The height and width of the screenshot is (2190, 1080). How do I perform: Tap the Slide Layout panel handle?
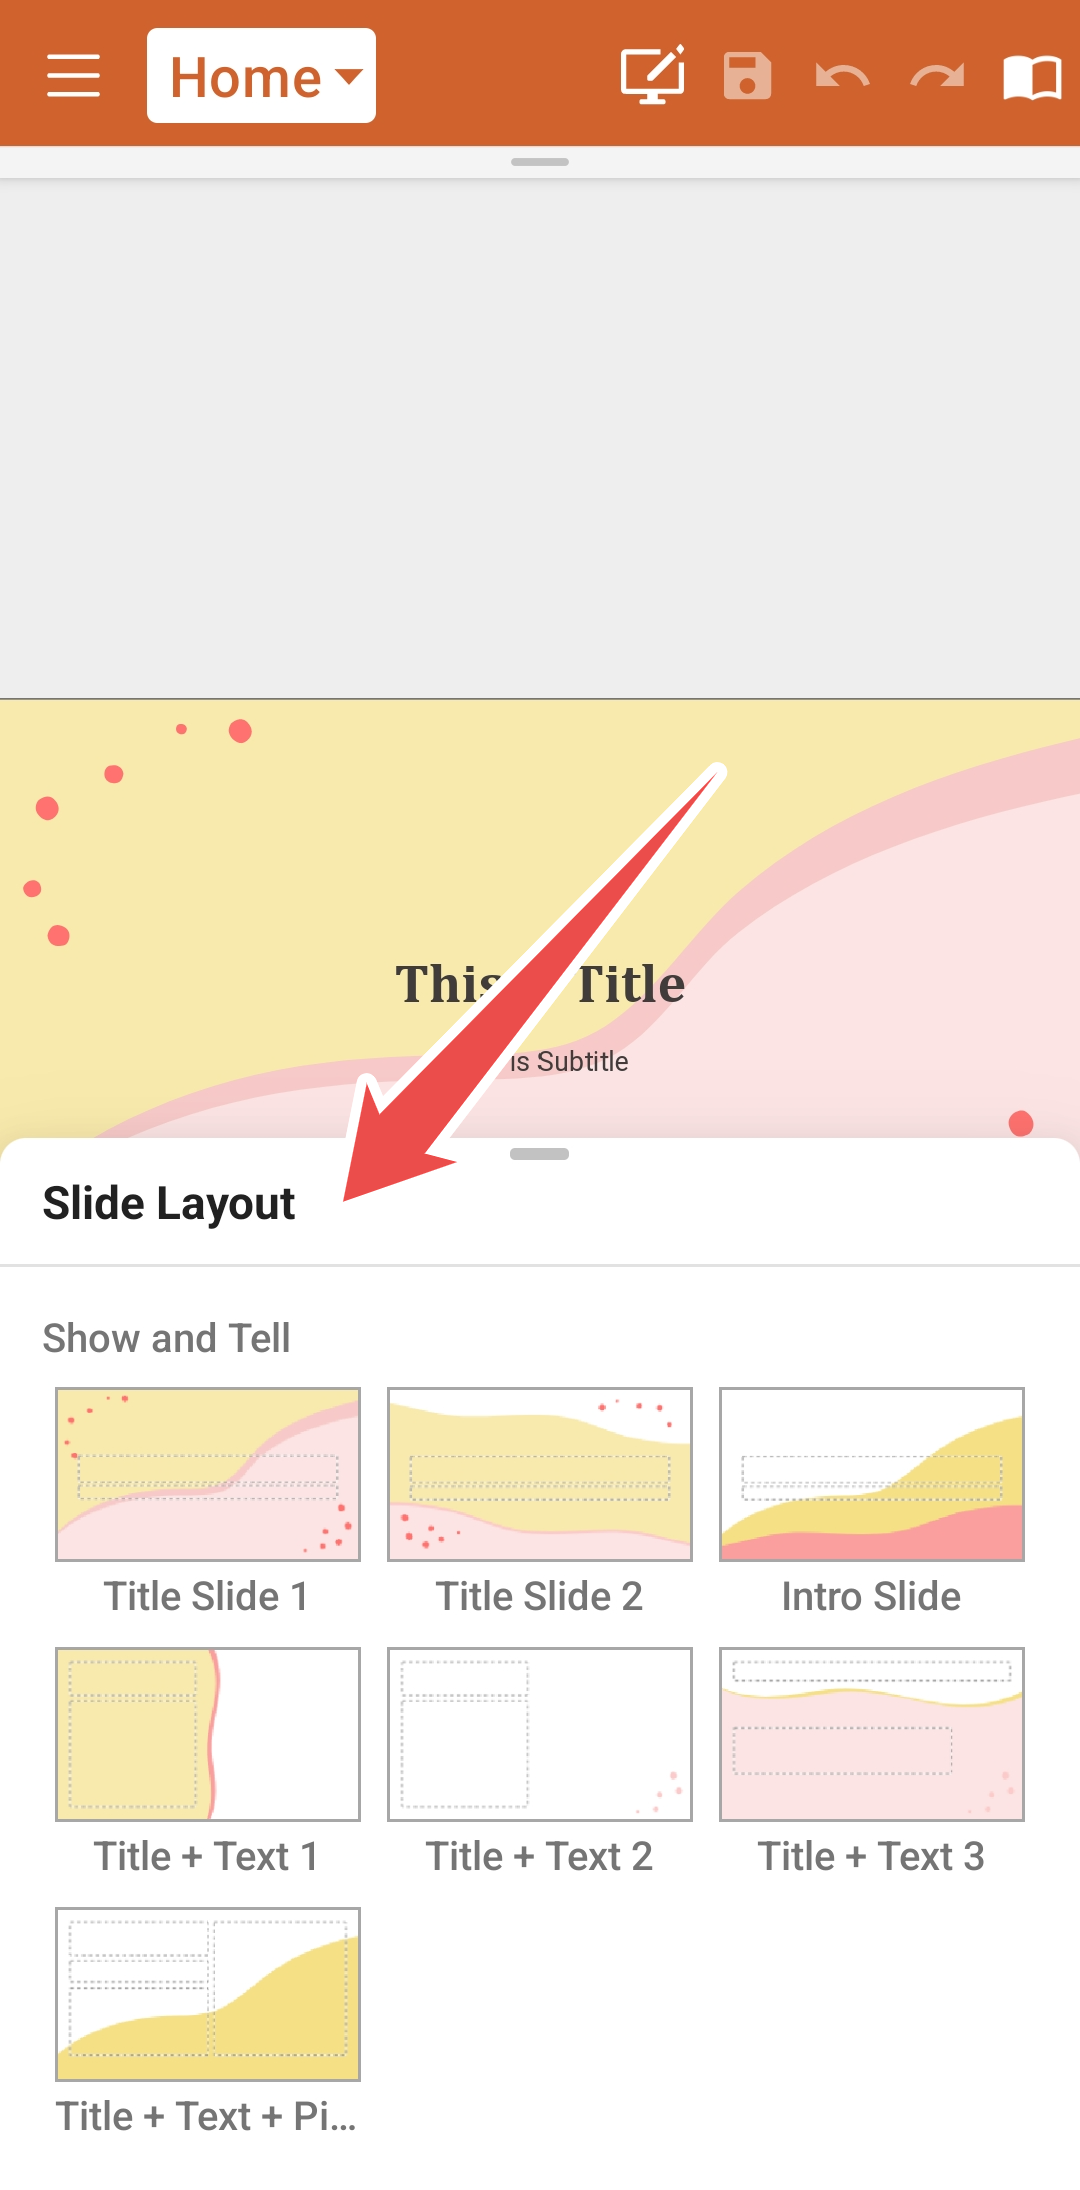(539, 1154)
